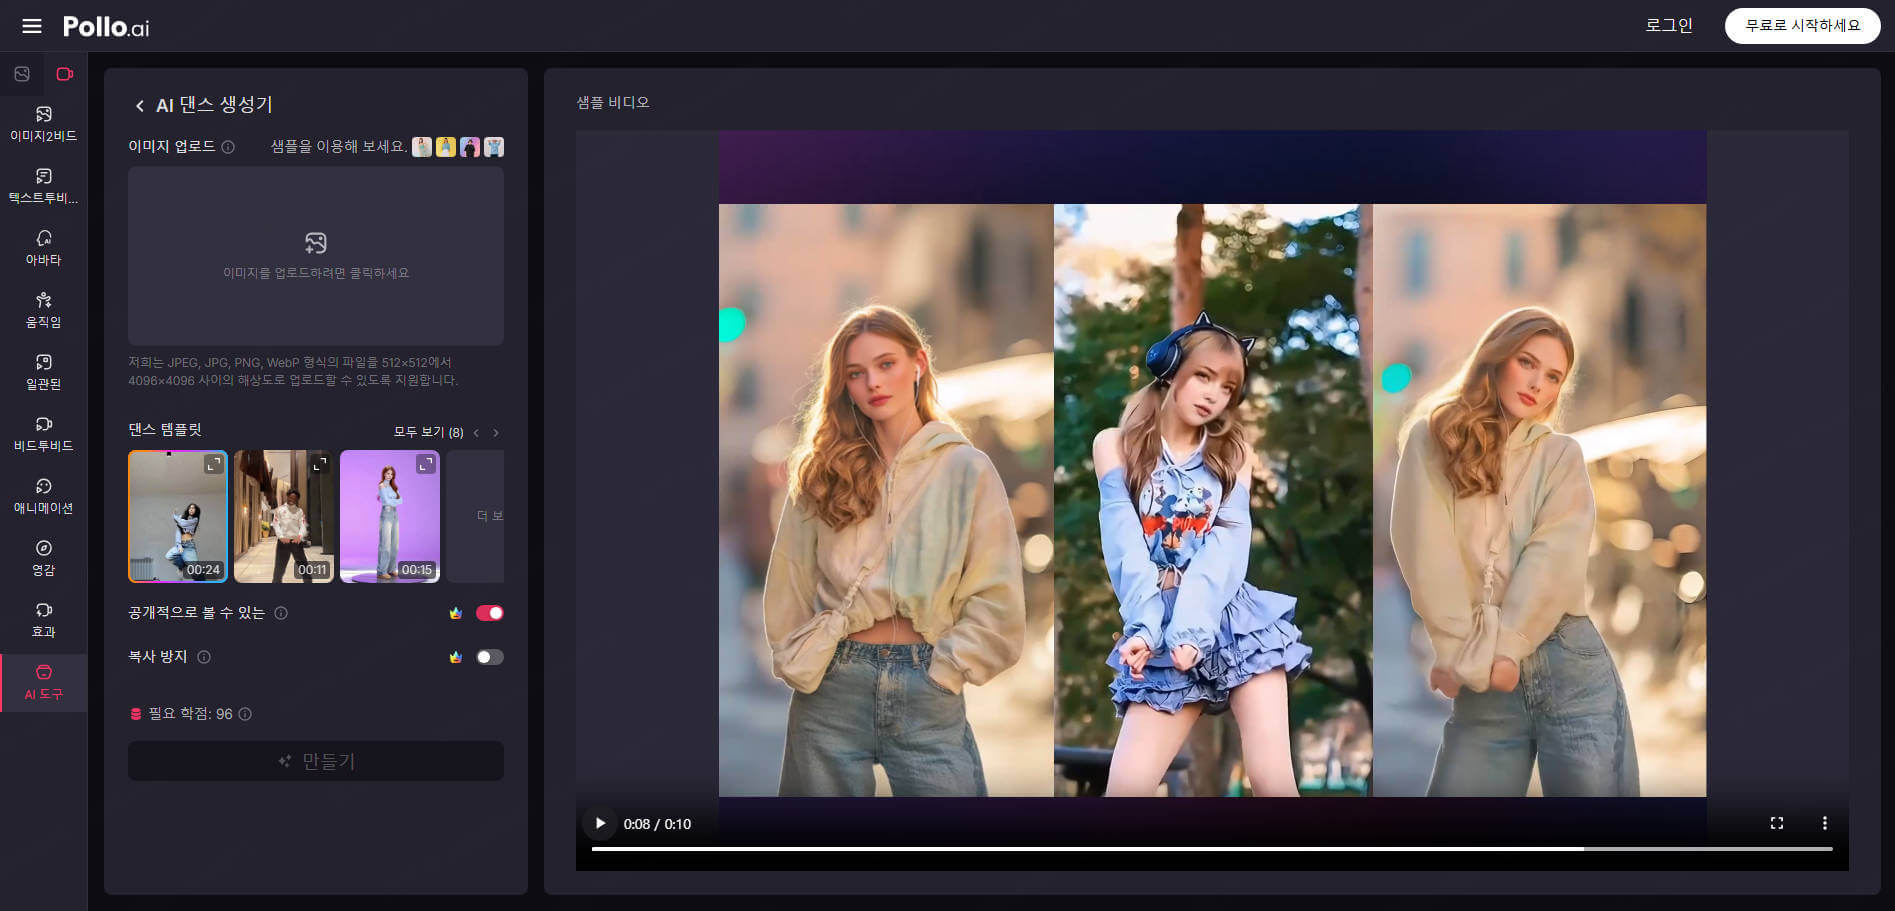Open the 일관된 tool
The height and width of the screenshot is (911, 1895).
point(43,372)
